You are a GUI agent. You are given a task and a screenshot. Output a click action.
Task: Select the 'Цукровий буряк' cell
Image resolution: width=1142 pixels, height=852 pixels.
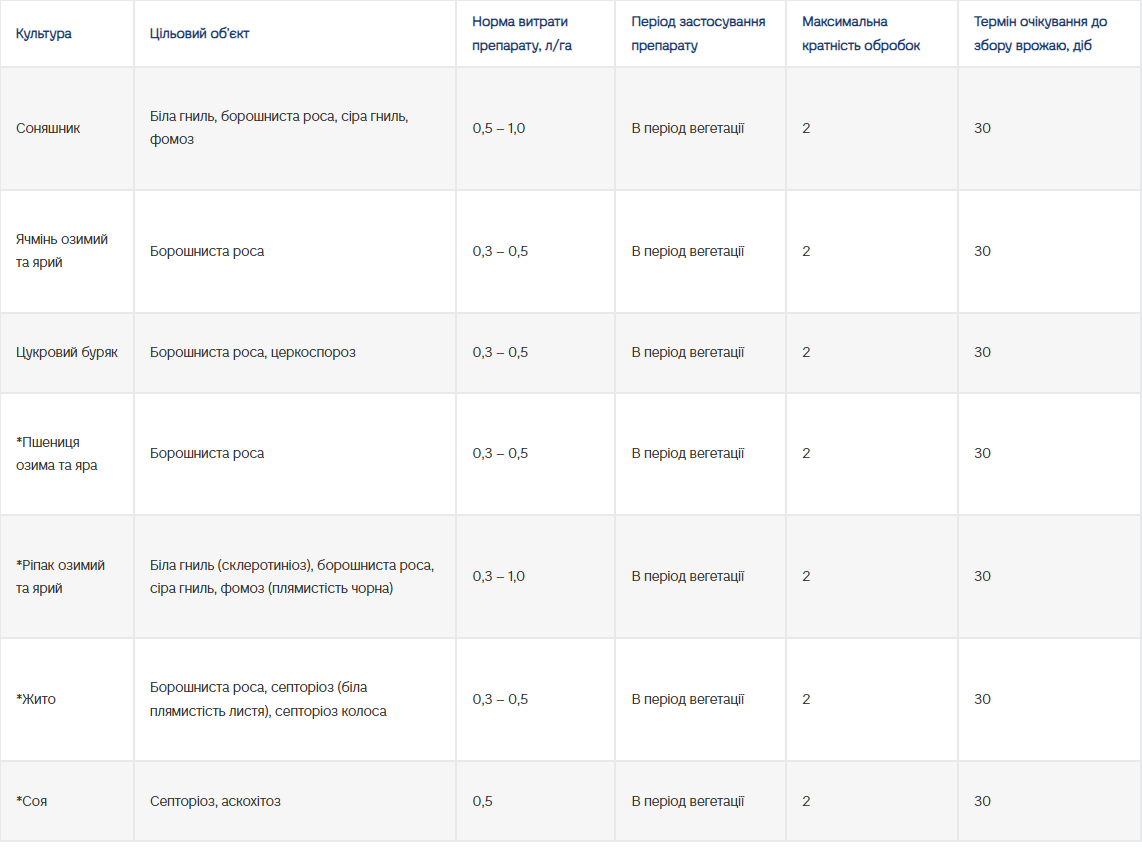(x=67, y=352)
